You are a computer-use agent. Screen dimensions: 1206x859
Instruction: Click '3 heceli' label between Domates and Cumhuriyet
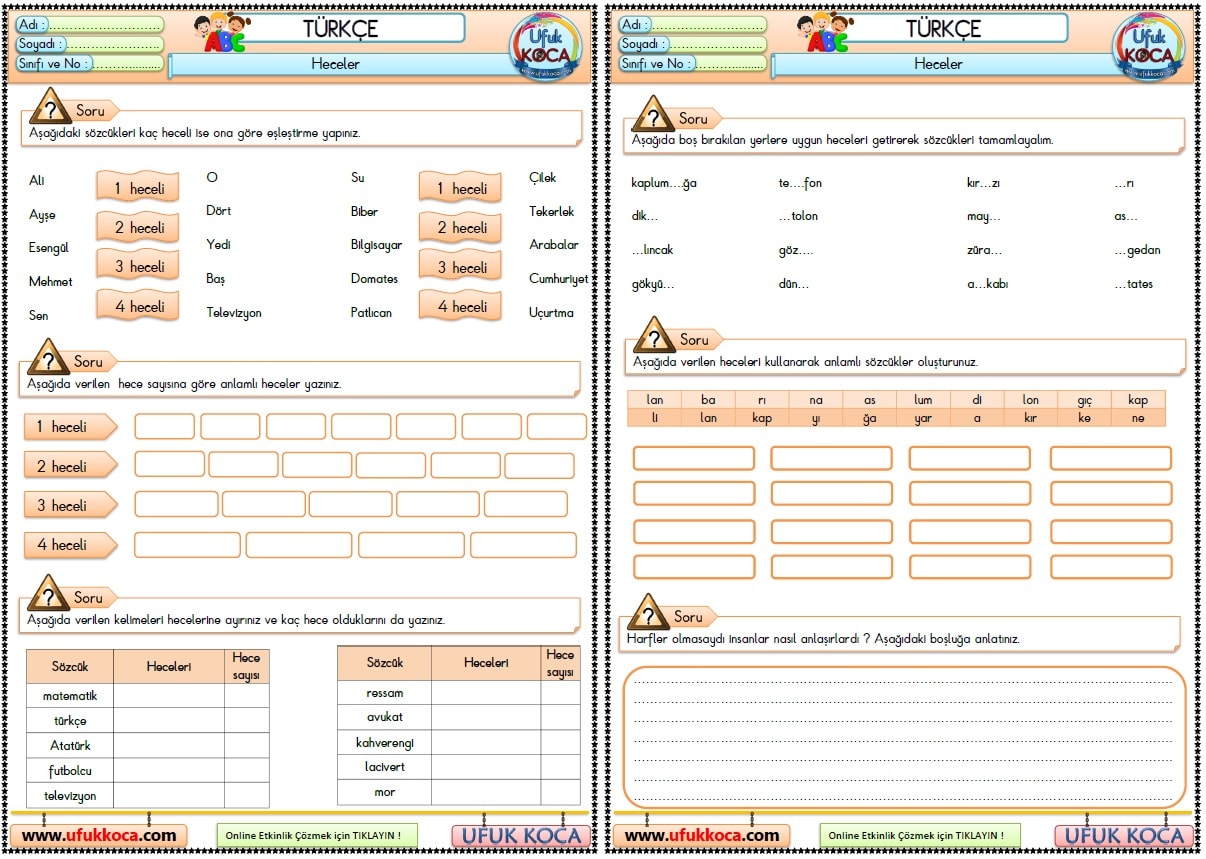pyautogui.click(x=460, y=267)
